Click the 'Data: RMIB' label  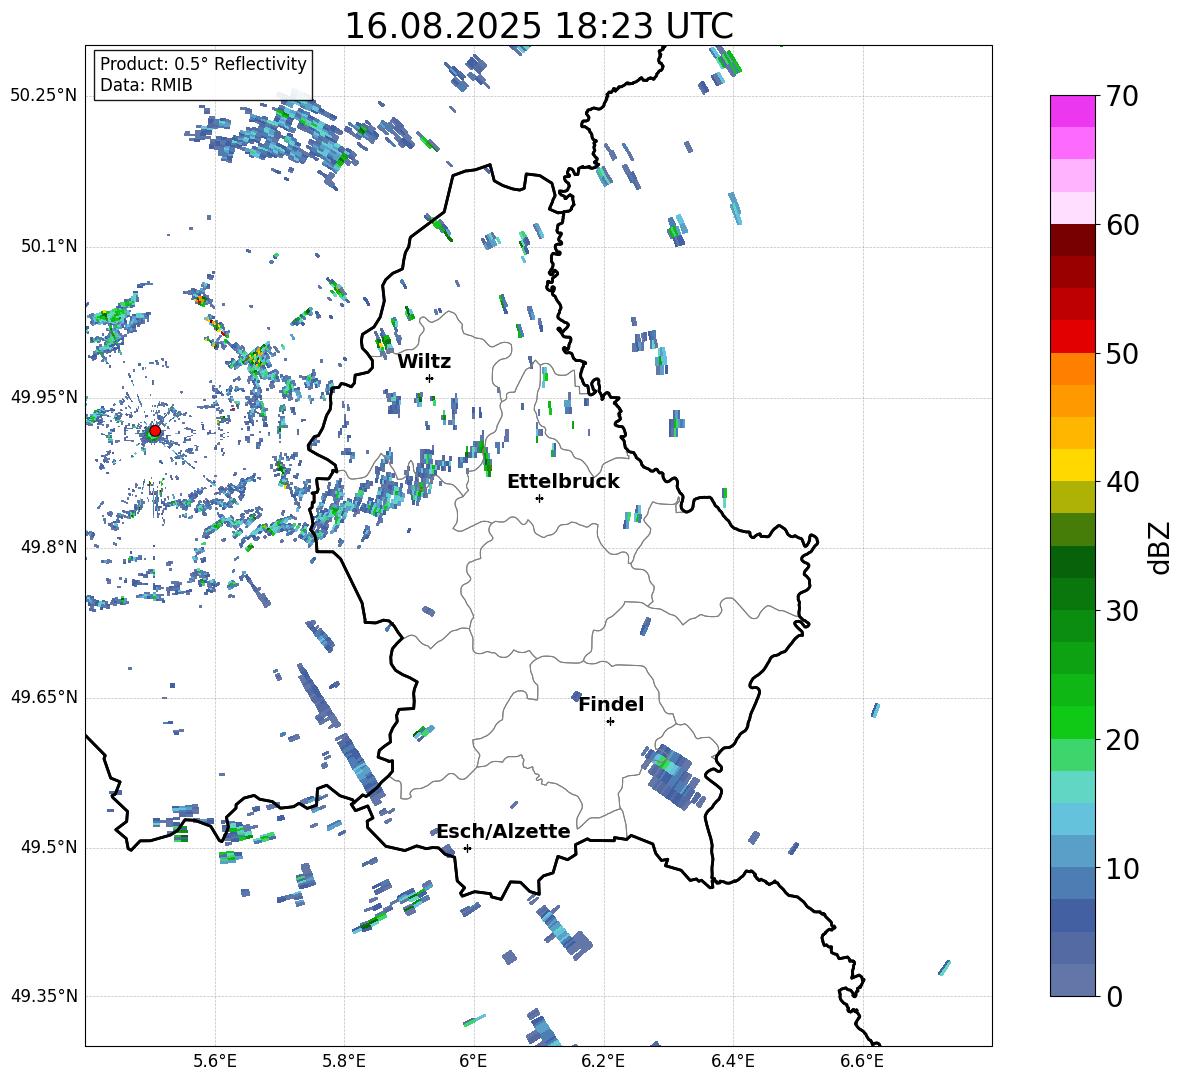tap(146, 85)
